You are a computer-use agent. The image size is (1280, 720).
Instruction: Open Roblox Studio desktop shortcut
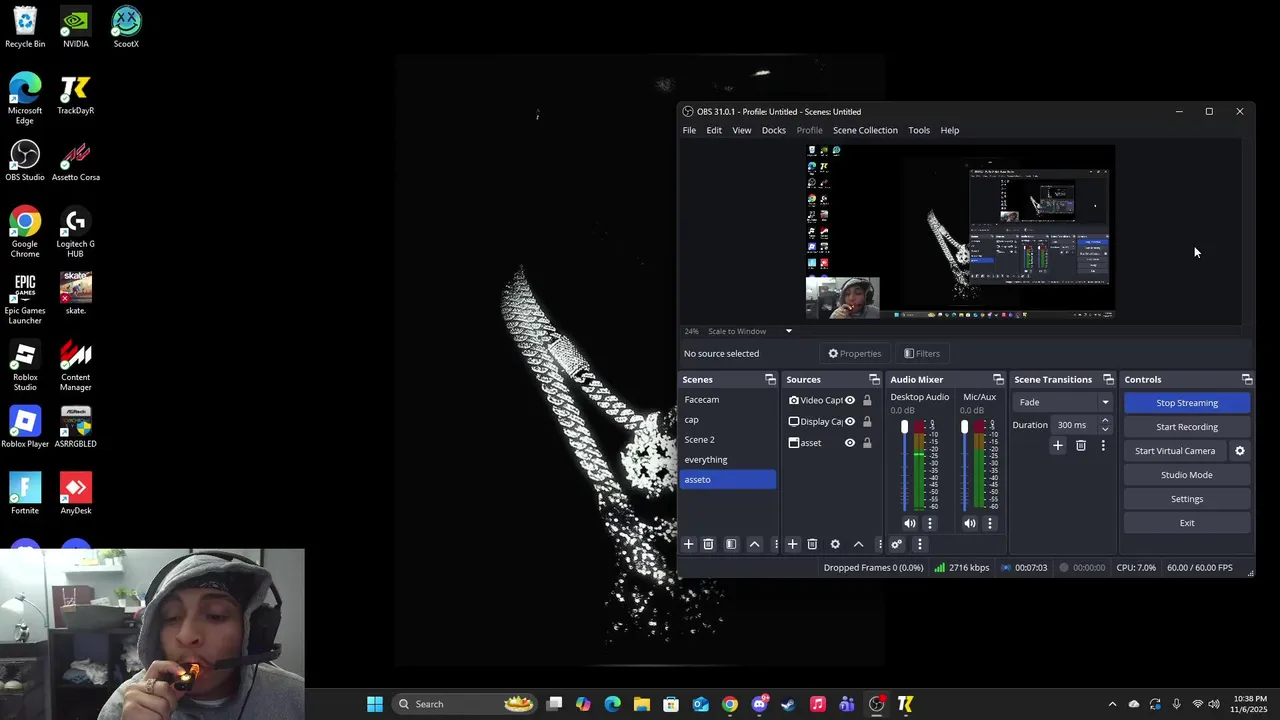(x=25, y=367)
